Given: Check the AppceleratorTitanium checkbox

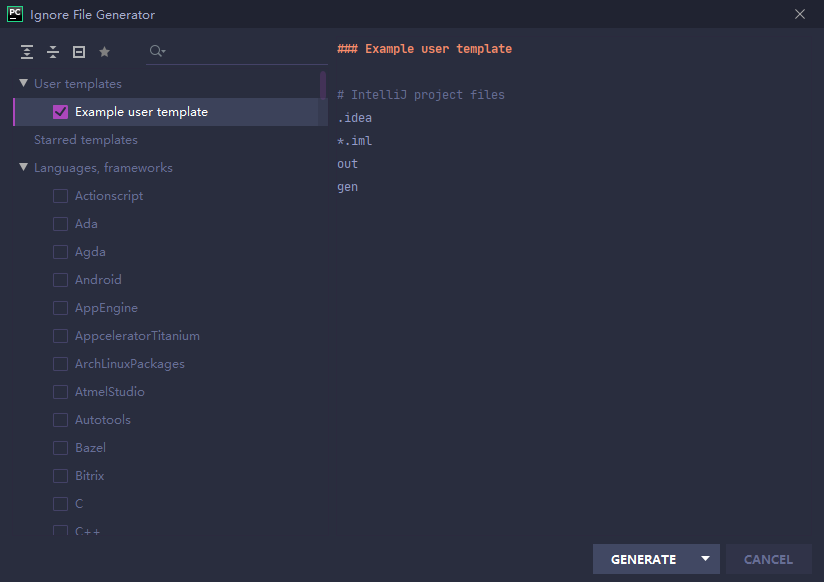Looking at the screenshot, I should pos(60,336).
